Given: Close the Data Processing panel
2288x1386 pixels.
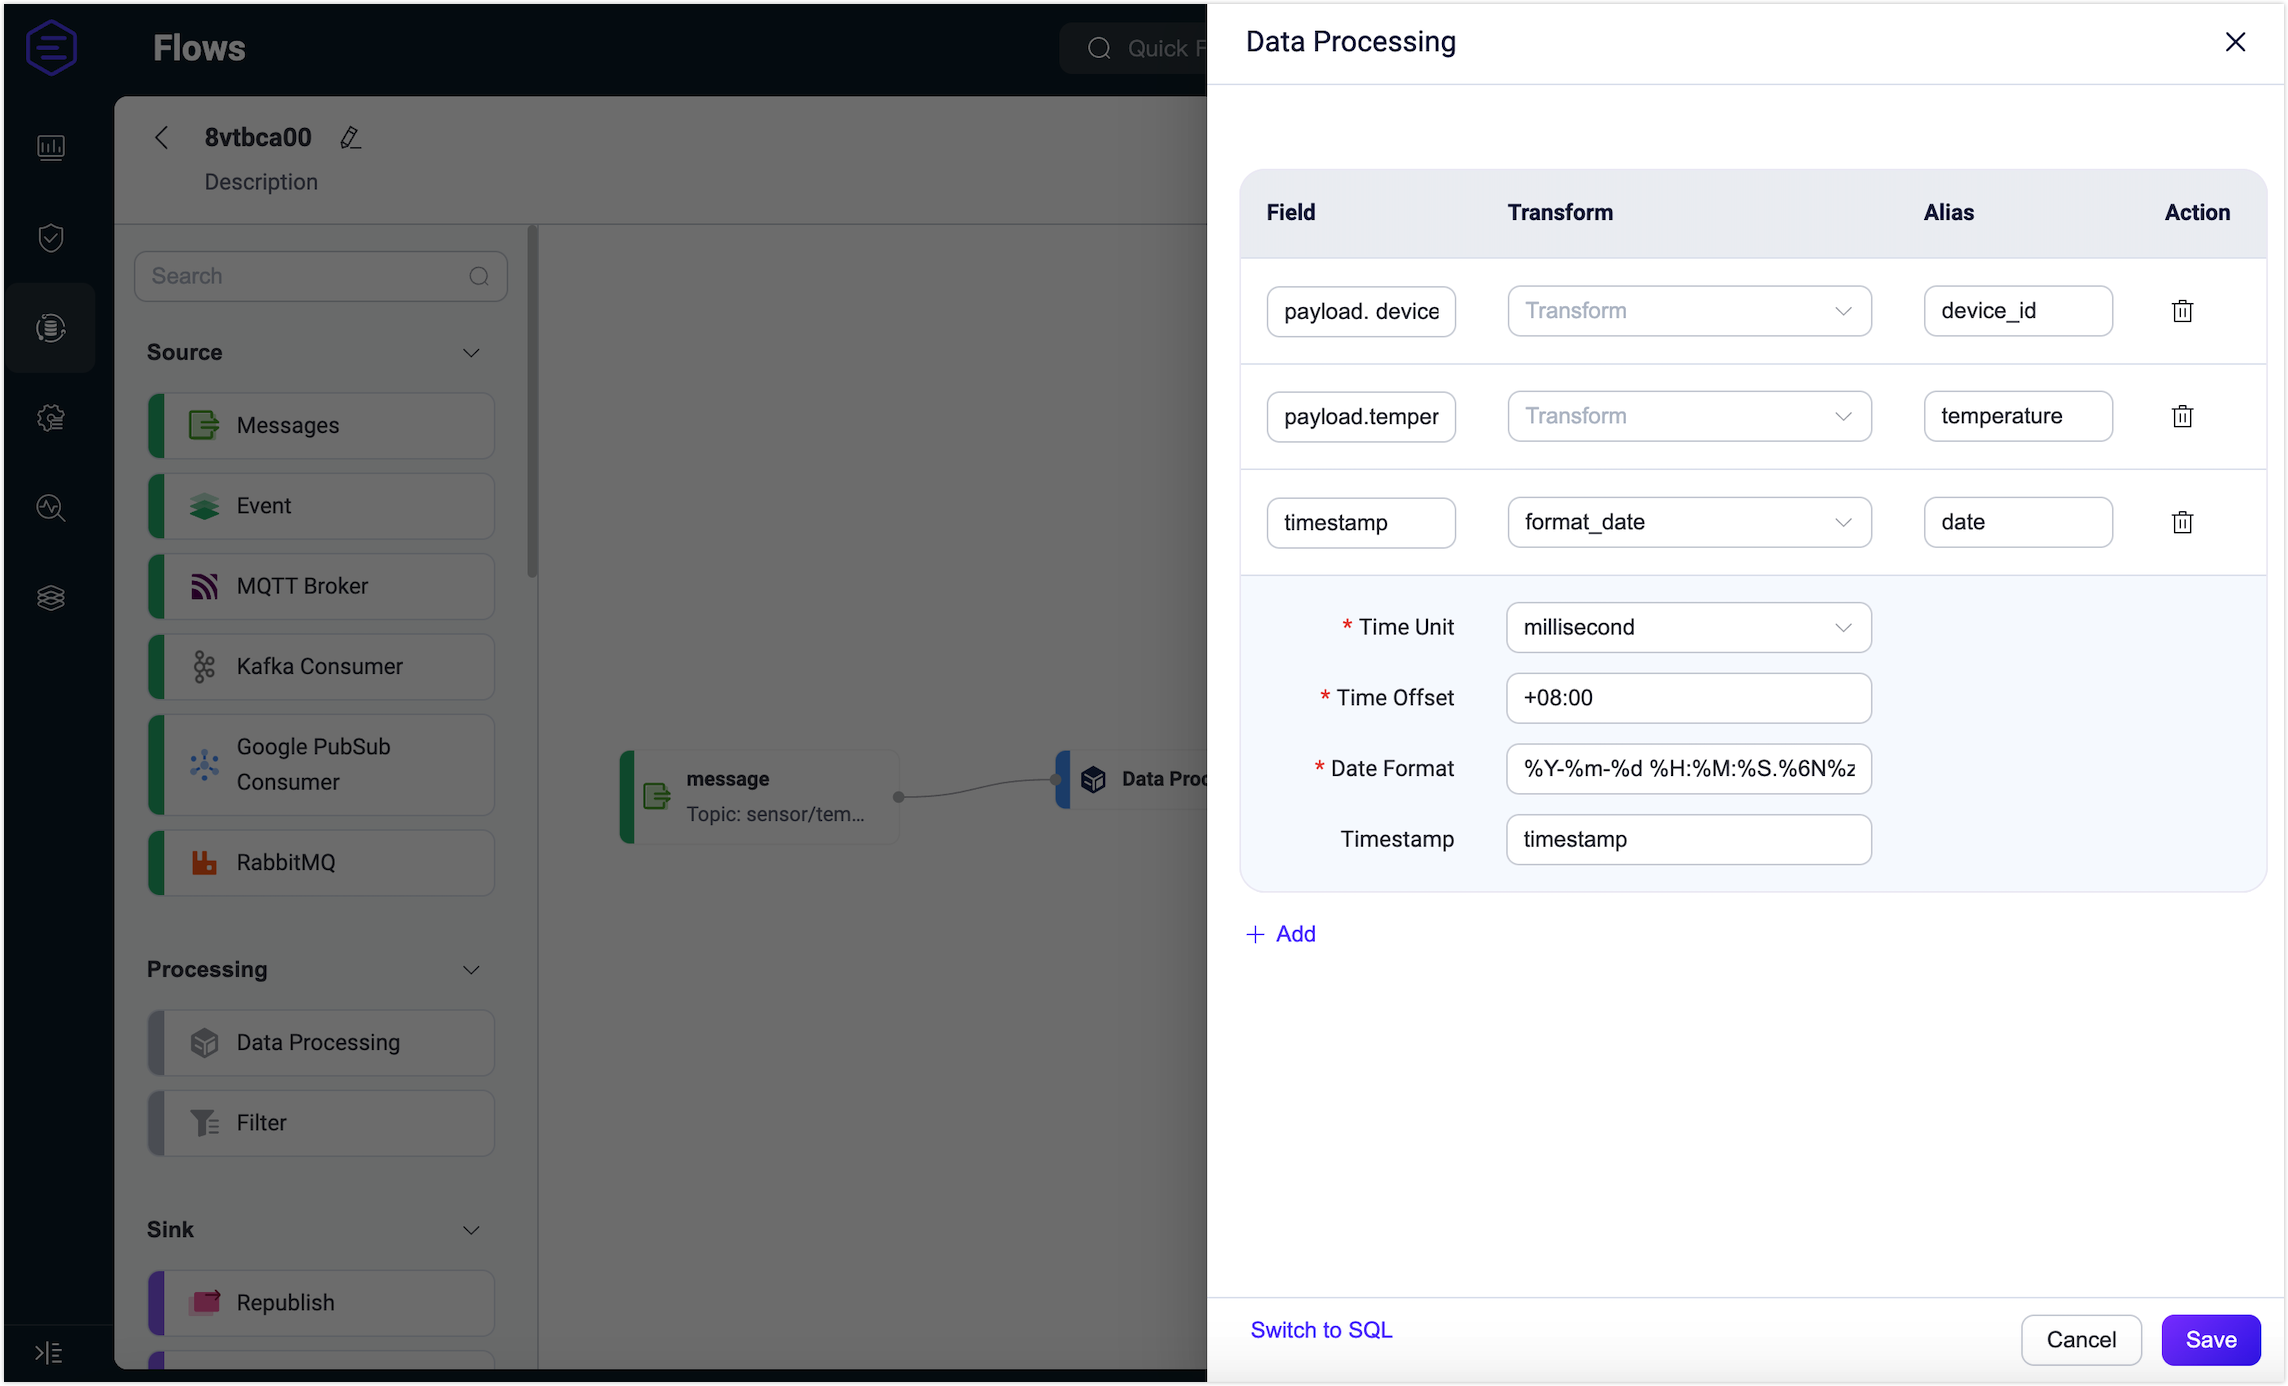Looking at the screenshot, I should (x=2235, y=42).
